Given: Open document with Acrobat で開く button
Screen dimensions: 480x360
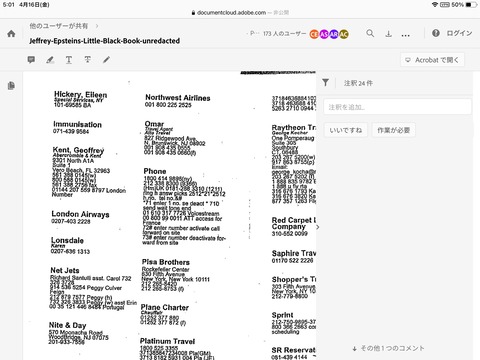Looking at the screenshot, I should [432, 60].
